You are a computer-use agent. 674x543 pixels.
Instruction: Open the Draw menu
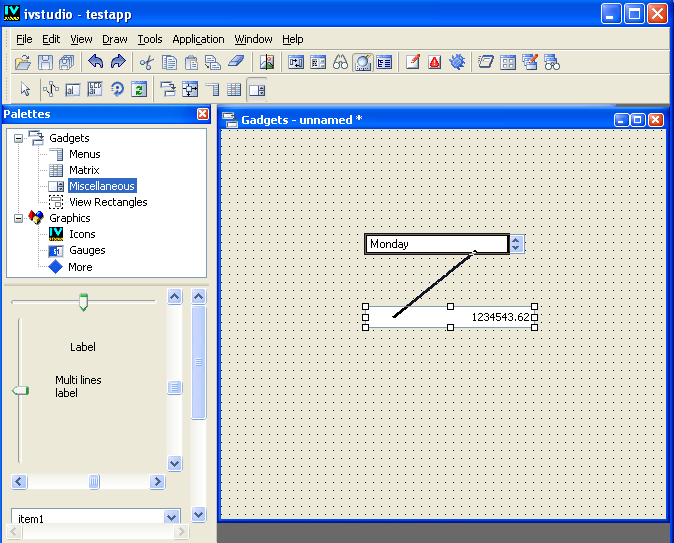click(x=114, y=39)
